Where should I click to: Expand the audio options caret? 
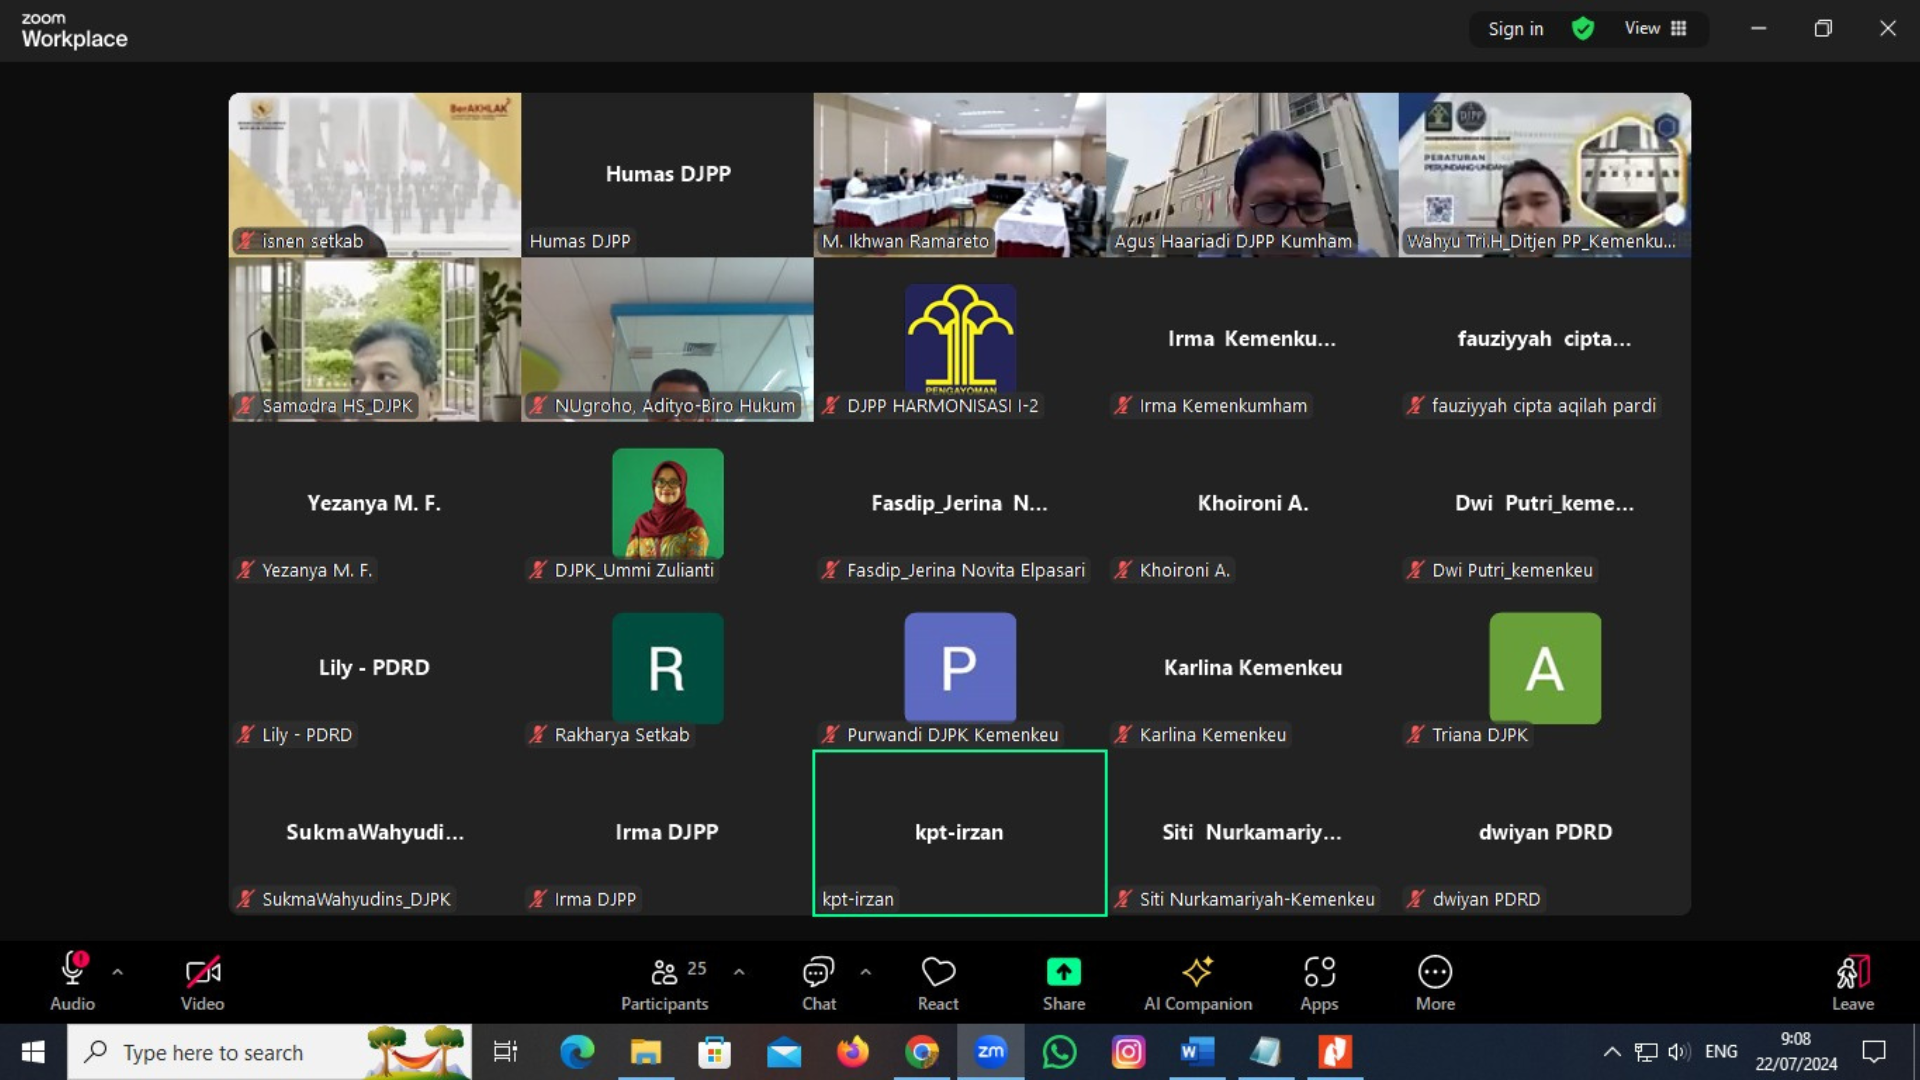tap(118, 971)
